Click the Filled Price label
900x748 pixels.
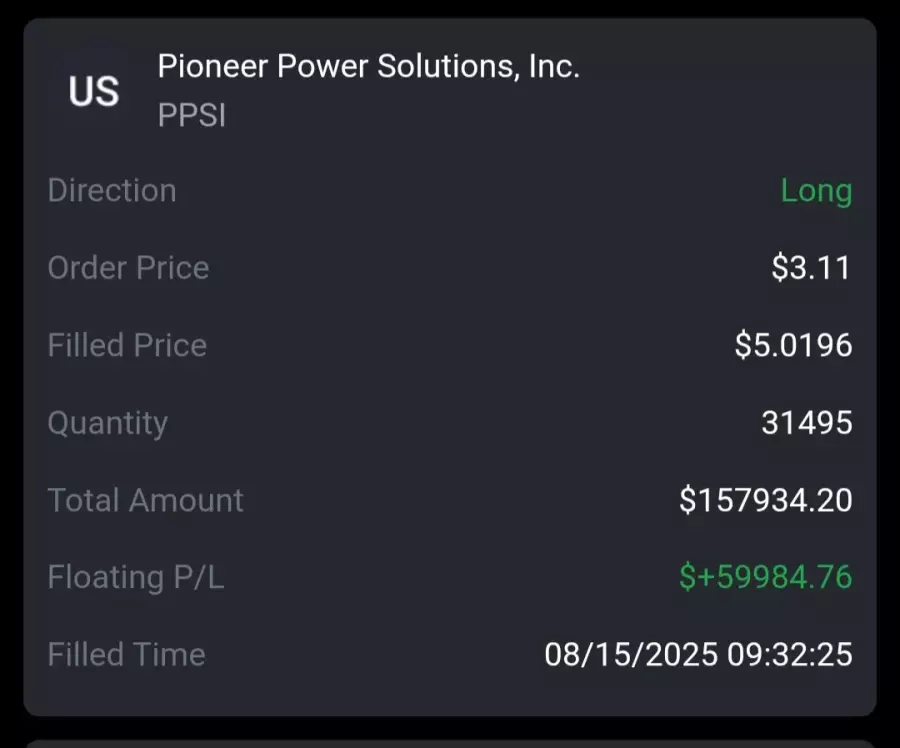coord(127,345)
